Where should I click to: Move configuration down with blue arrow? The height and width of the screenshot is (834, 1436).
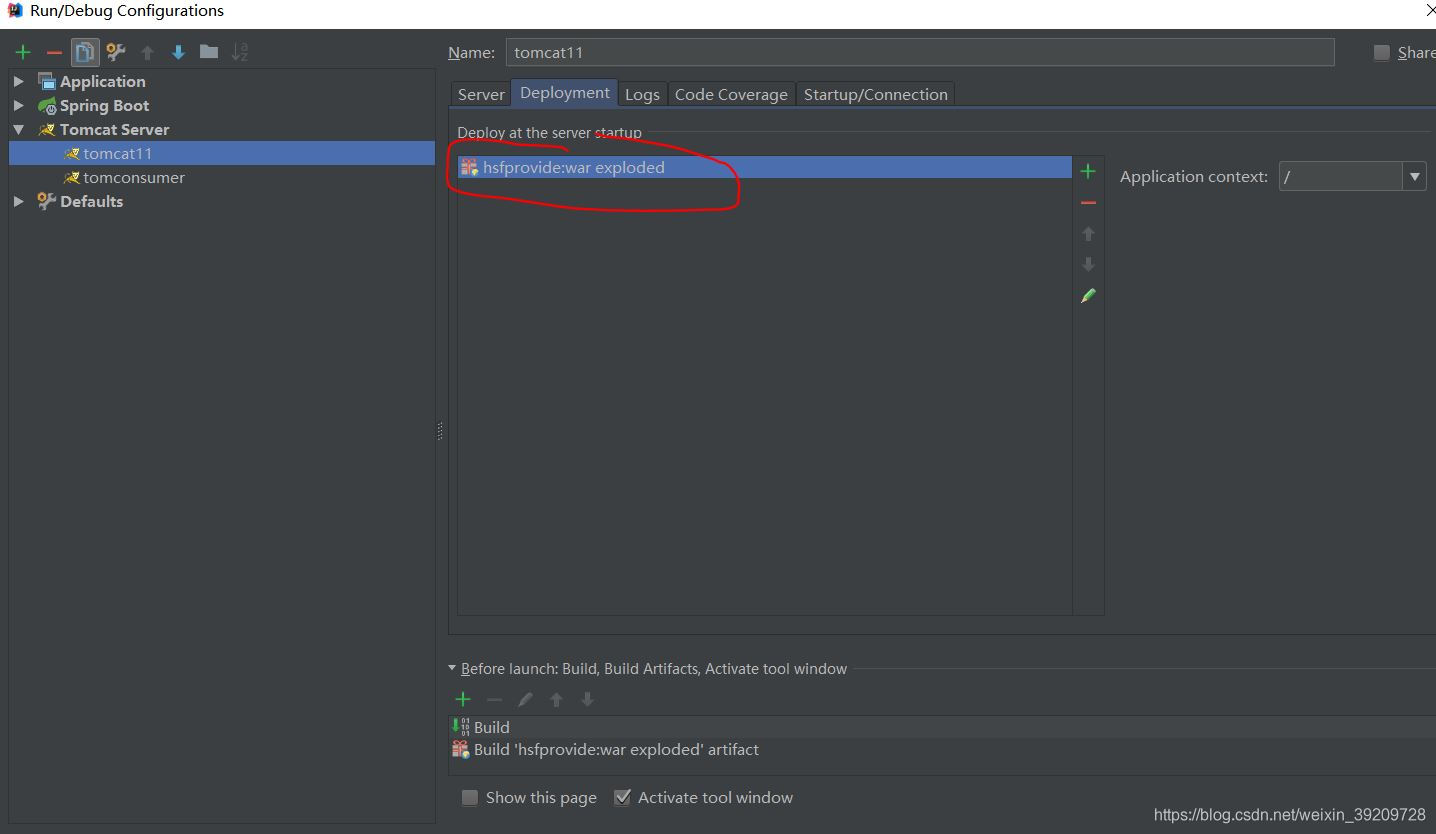point(178,52)
